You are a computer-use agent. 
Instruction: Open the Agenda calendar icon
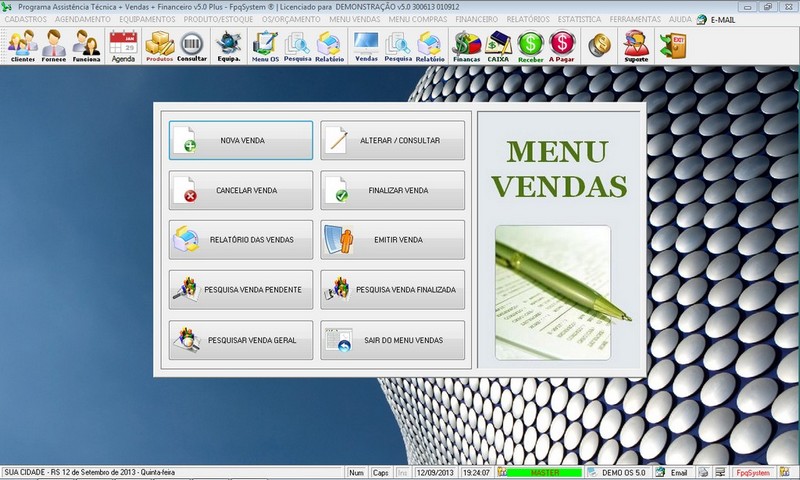click(x=123, y=46)
